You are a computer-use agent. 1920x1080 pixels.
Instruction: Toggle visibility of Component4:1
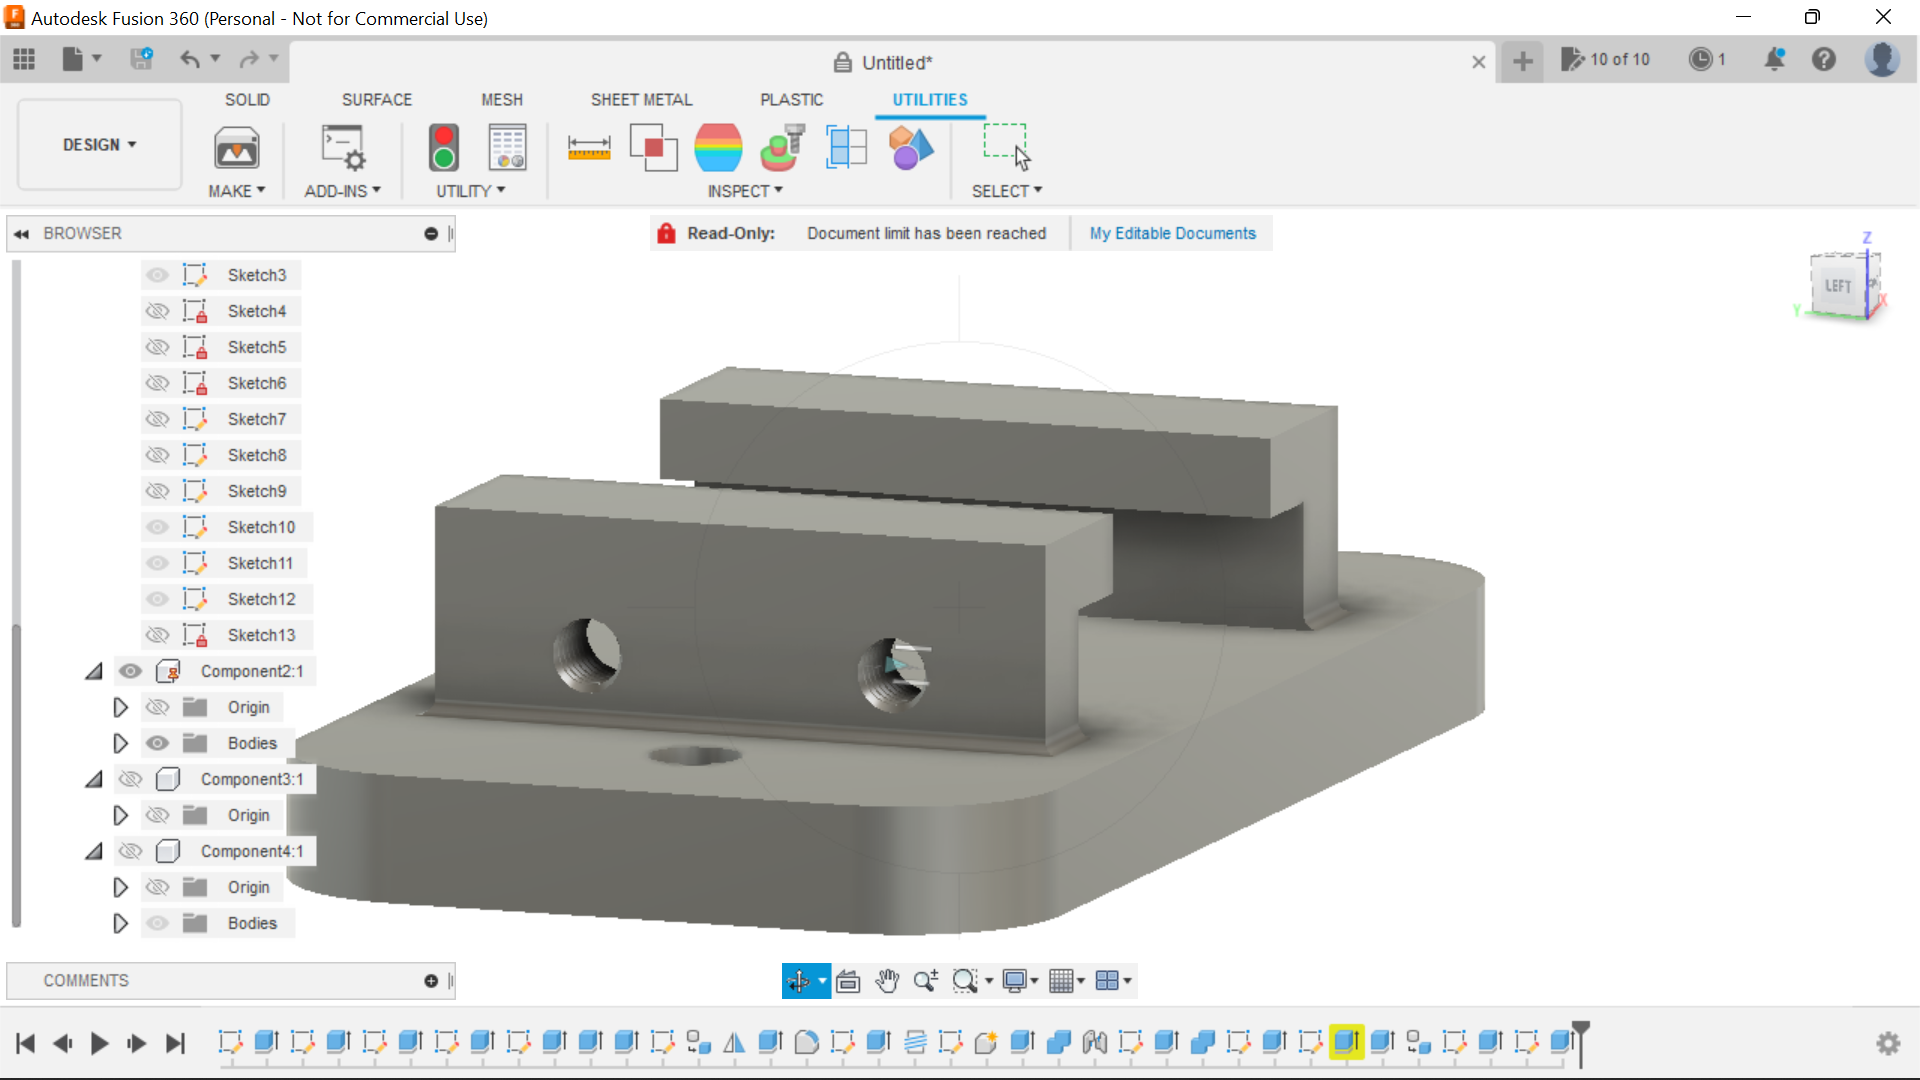pyautogui.click(x=129, y=851)
